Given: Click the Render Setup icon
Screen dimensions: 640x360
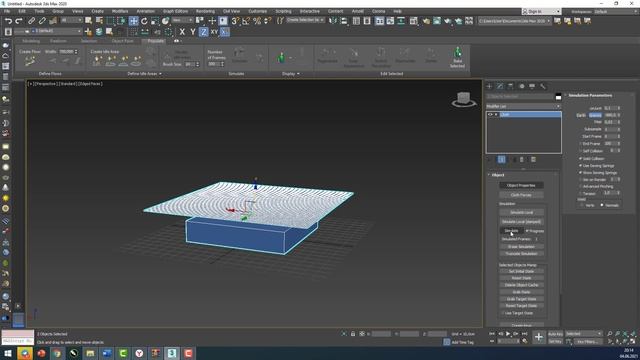Looking at the screenshot, I should tap(426, 21).
